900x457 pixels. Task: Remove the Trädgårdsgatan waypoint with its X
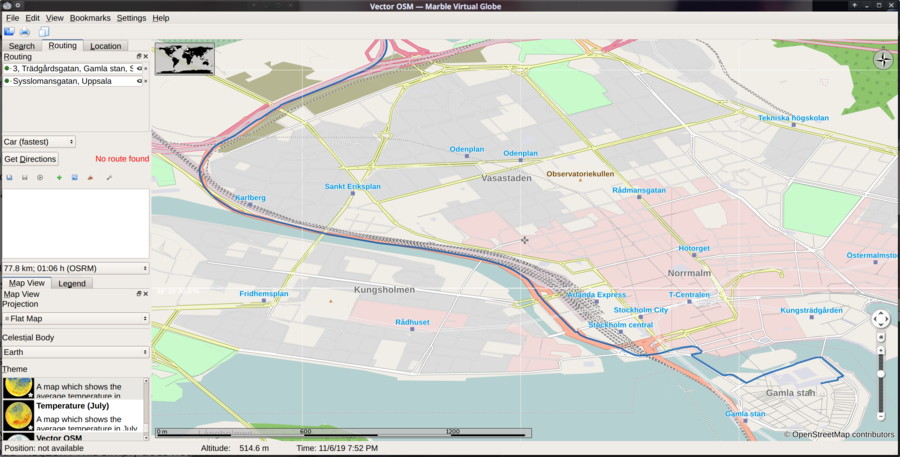click(x=146, y=68)
